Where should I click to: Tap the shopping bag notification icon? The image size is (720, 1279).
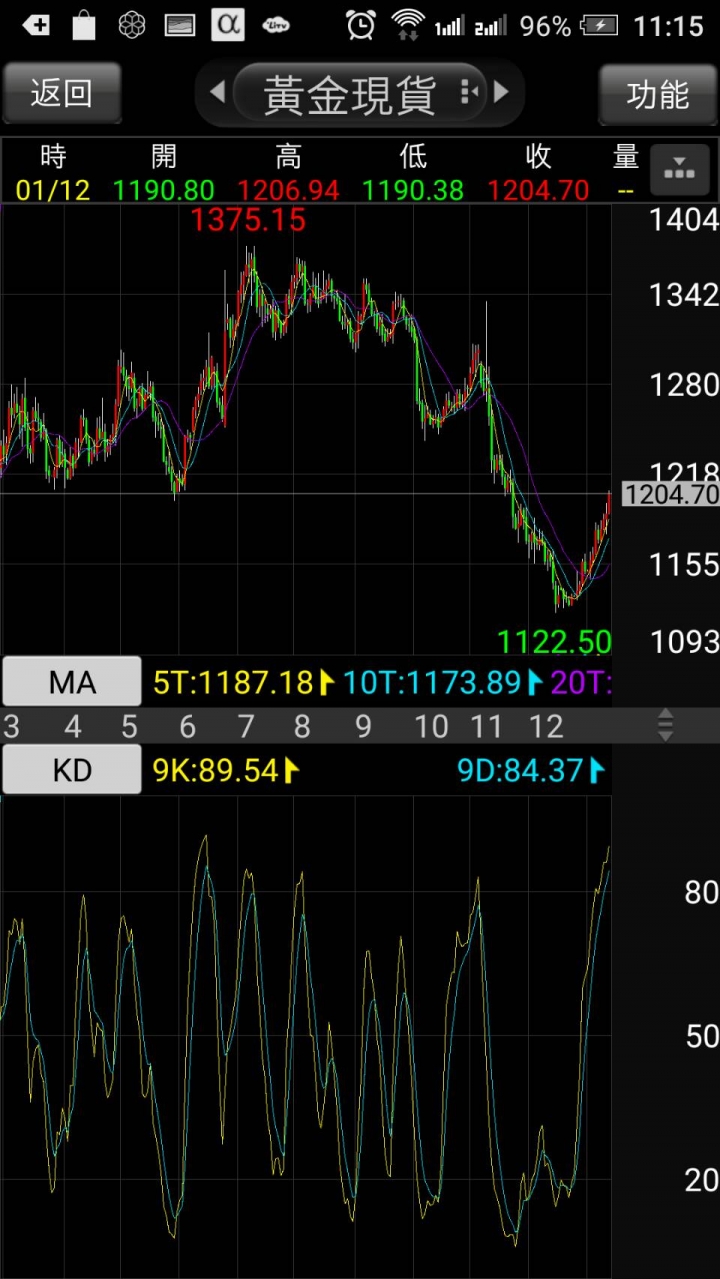[x=84, y=25]
